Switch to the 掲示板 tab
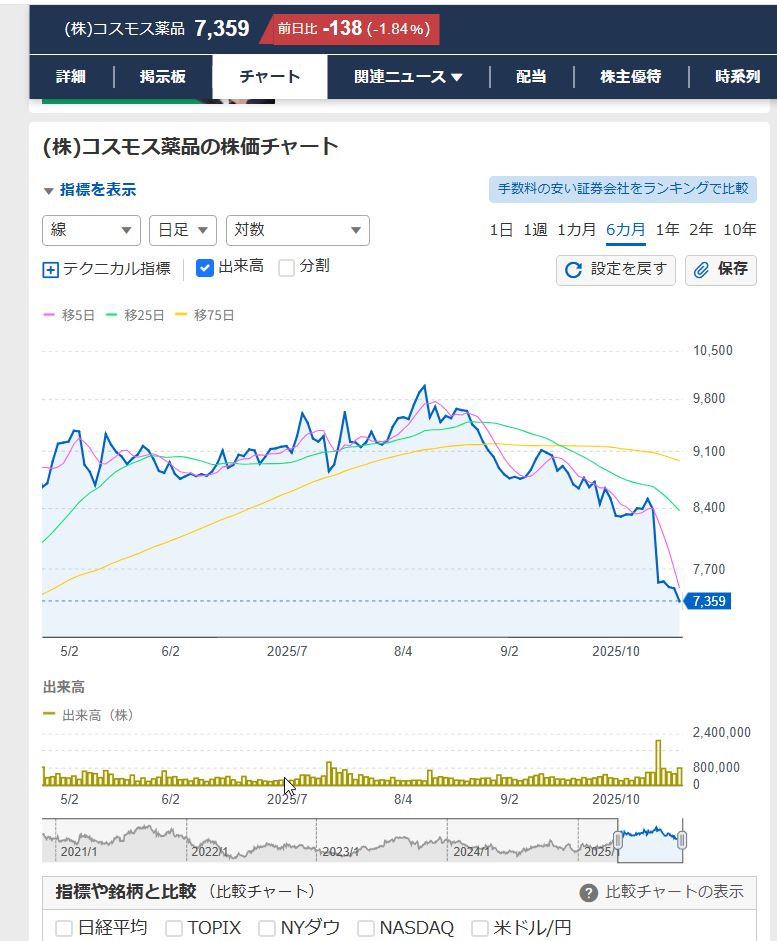 point(162,77)
